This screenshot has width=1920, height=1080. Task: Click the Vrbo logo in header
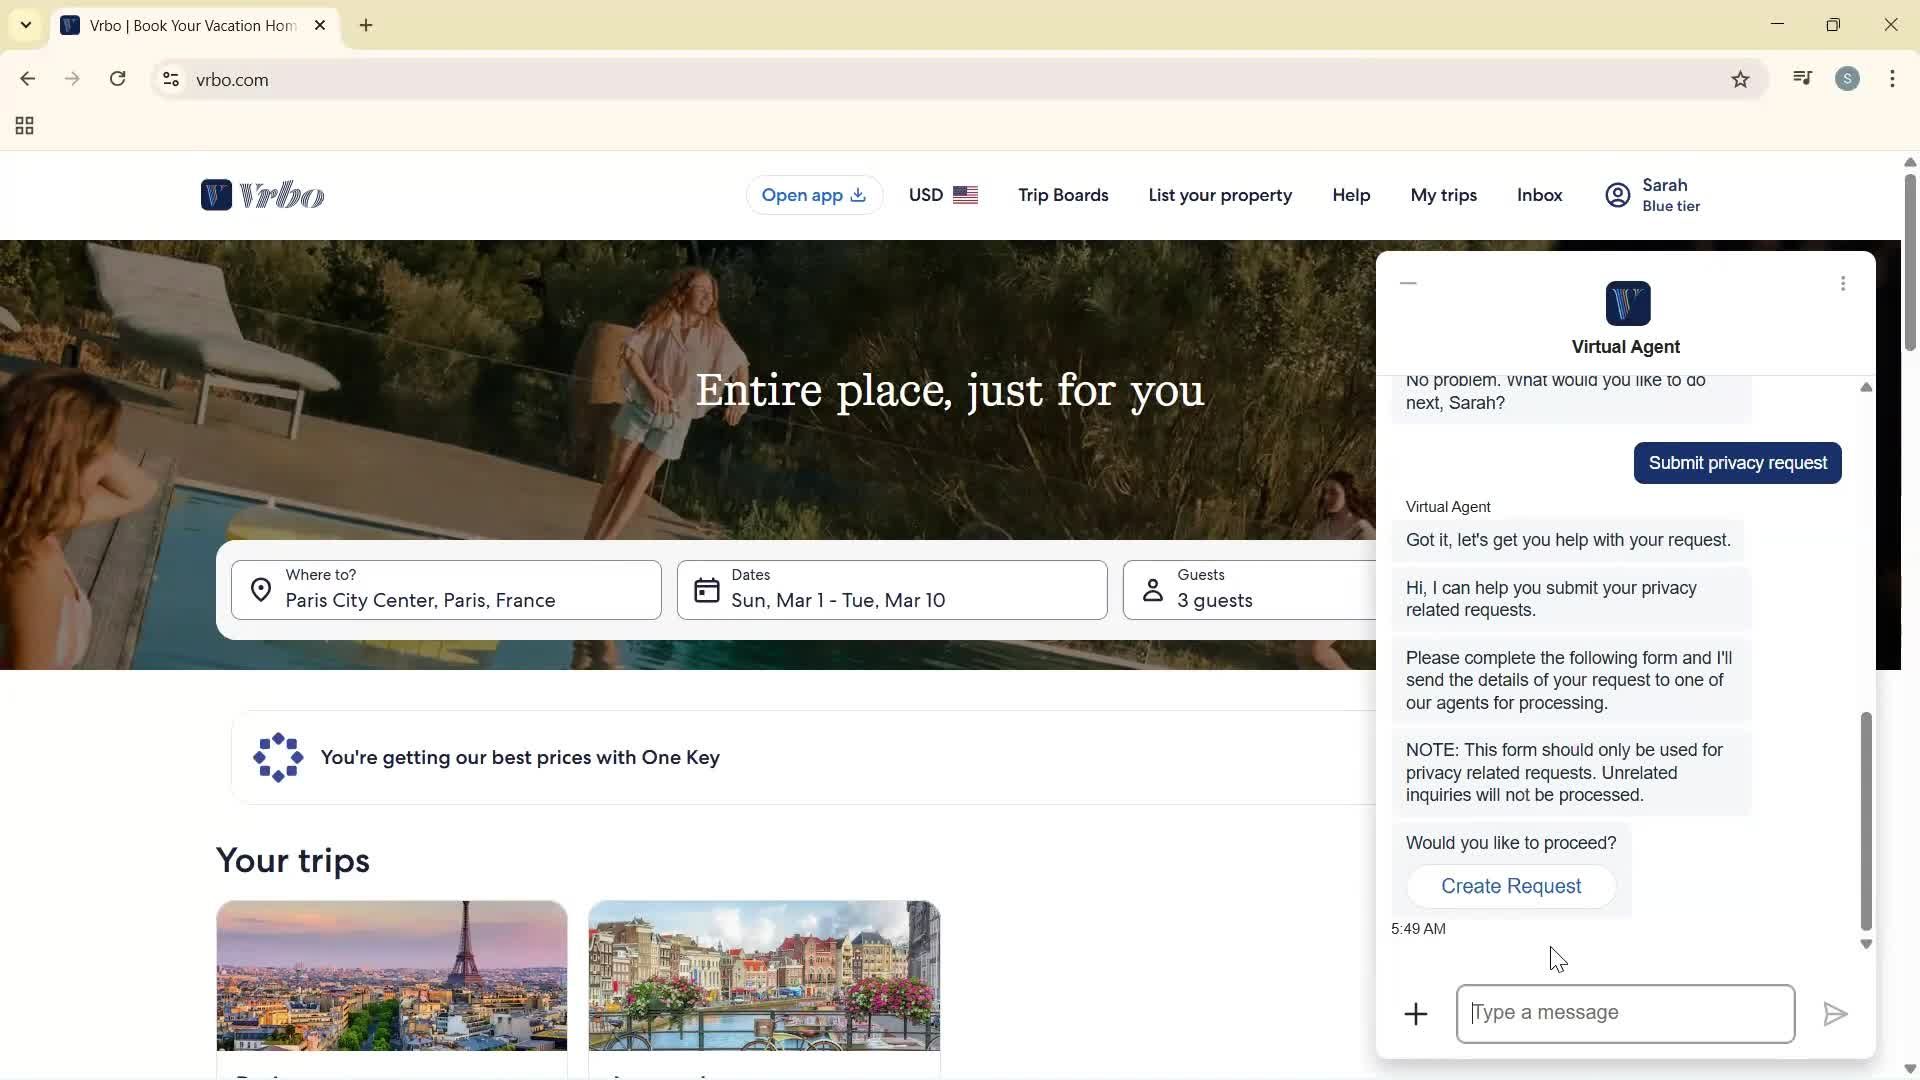262,195
